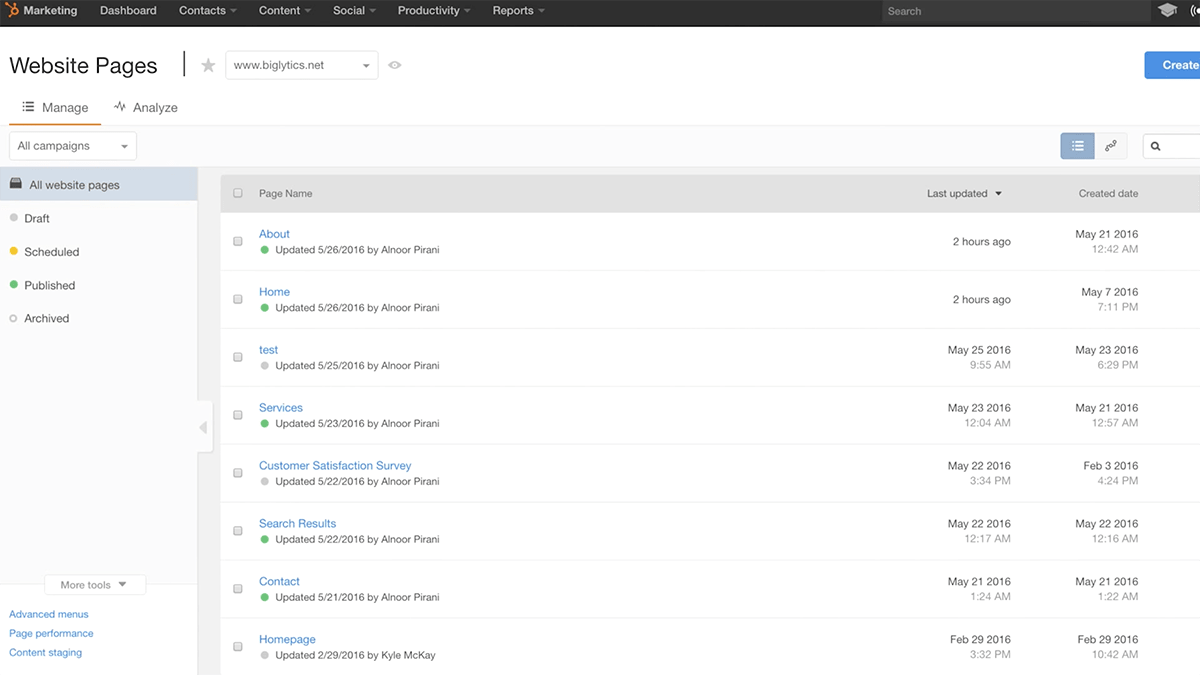Open the Home page link
1200x675 pixels.
click(274, 292)
